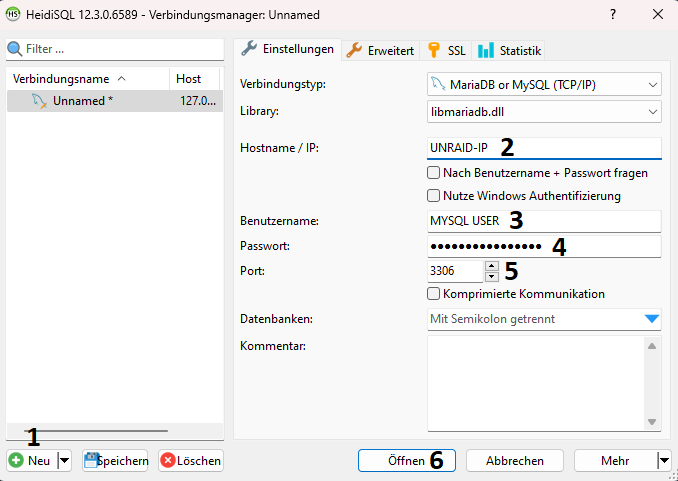Click the floppy disk icon on Speichern
Image resolution: width=678 pixels, height=481 pixels.
pos(91,460)
